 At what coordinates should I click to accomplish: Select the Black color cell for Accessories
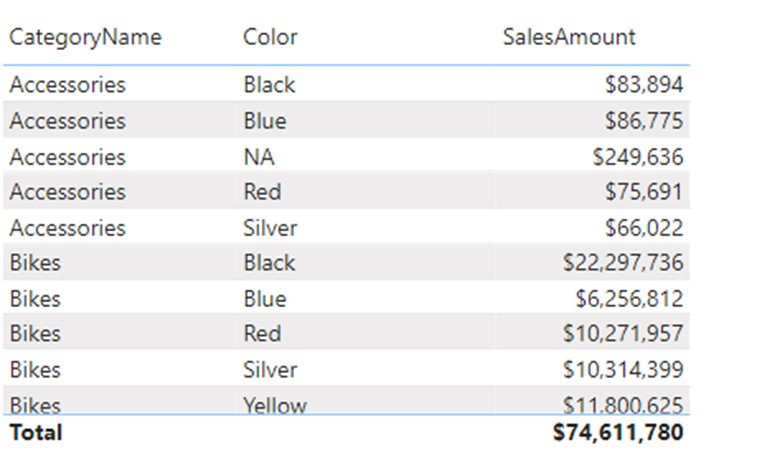(x=269, y=85)
